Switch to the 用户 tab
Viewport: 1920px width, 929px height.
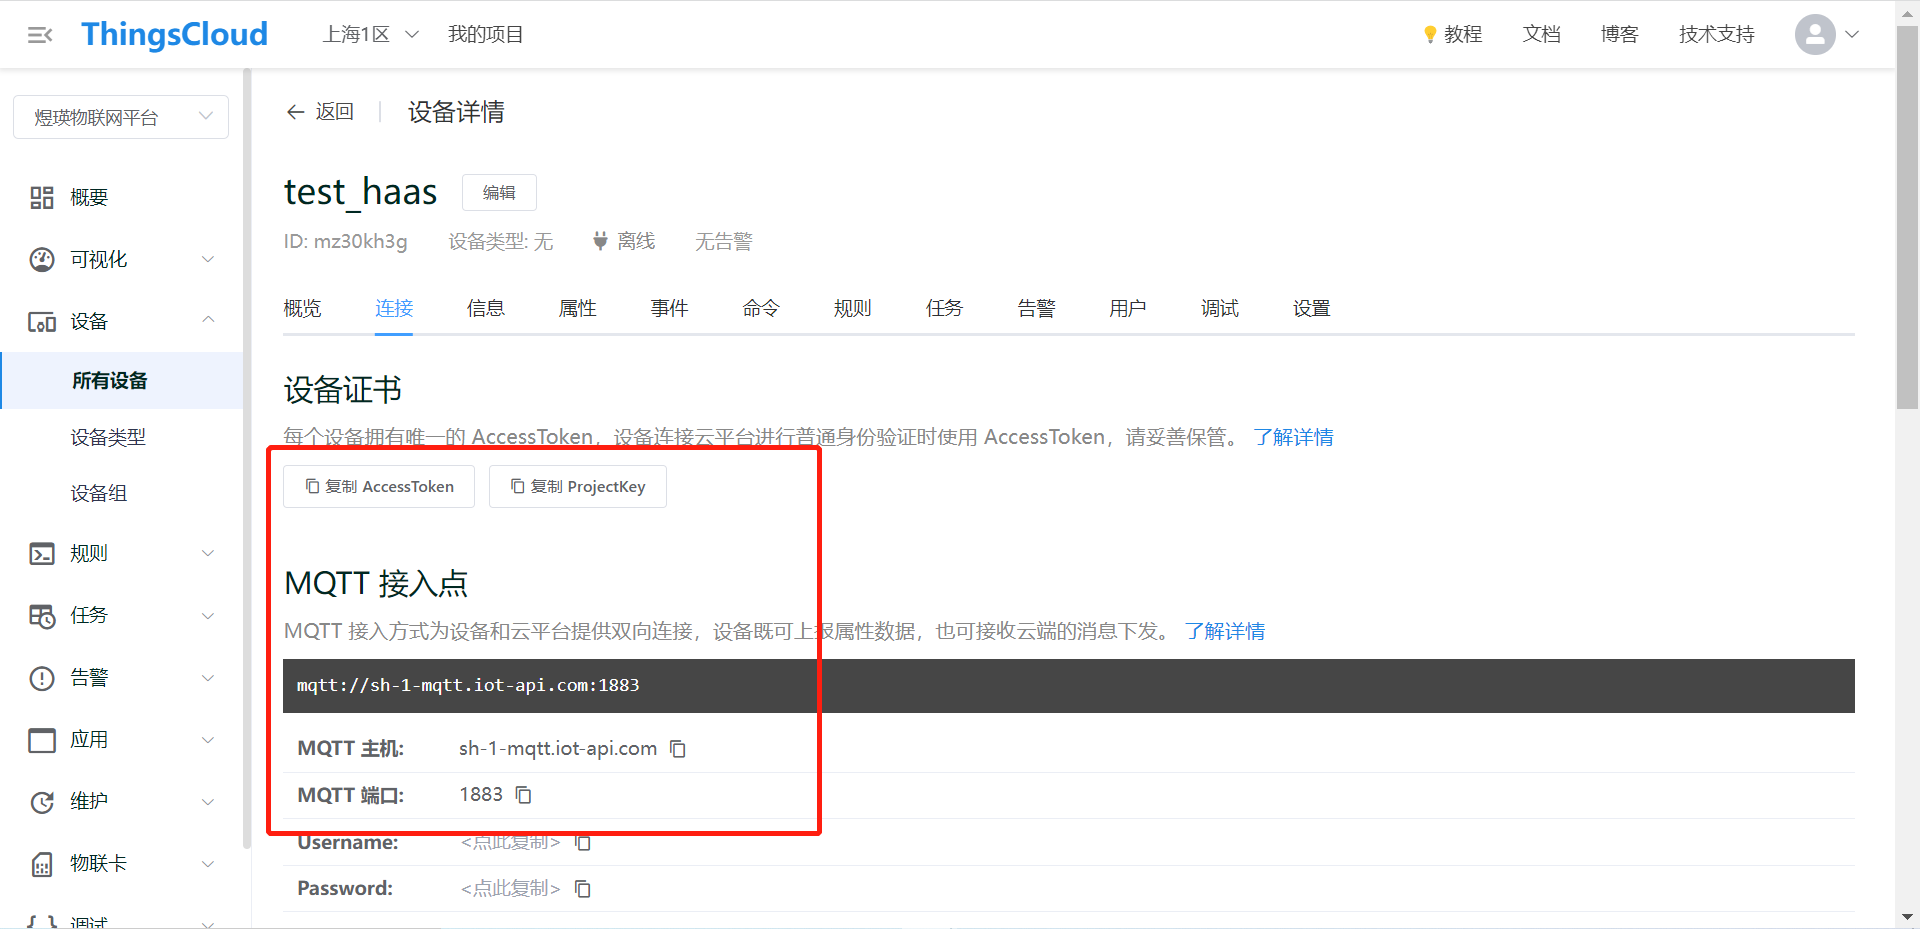pyautogui.click(x=1128, y=309)
